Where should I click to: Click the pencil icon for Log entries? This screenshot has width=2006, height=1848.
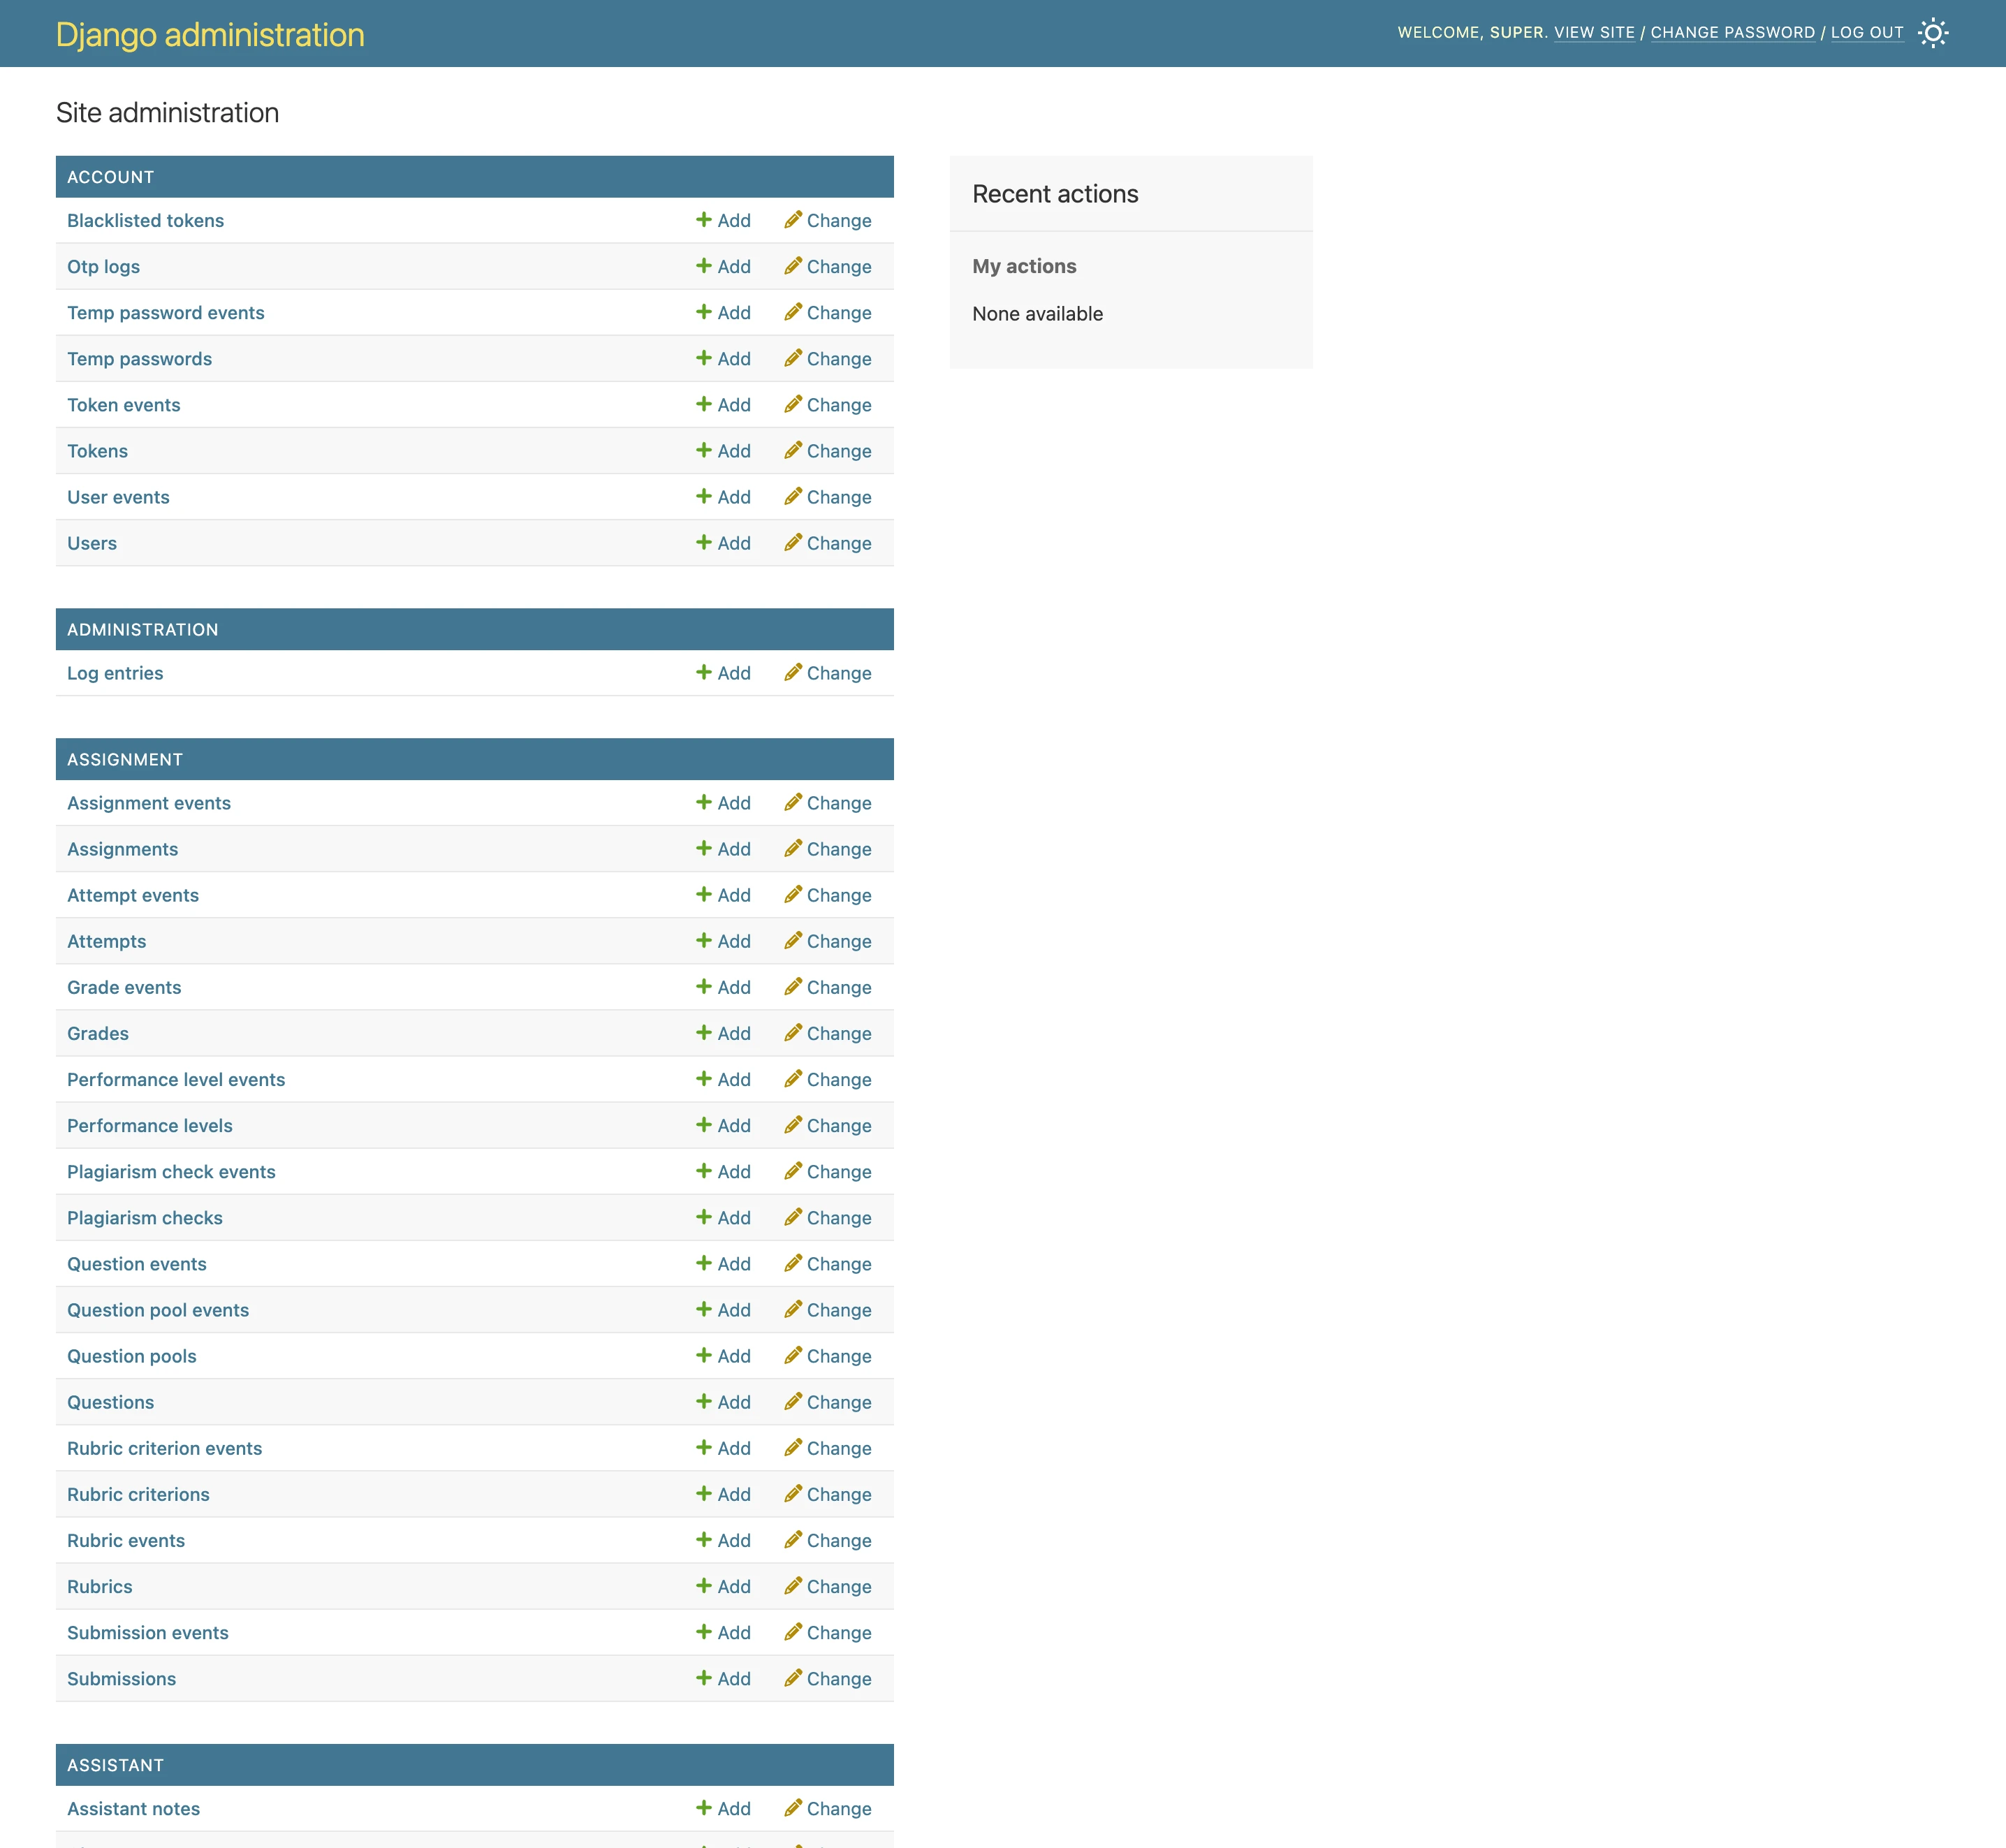click(x=793, y=672)
